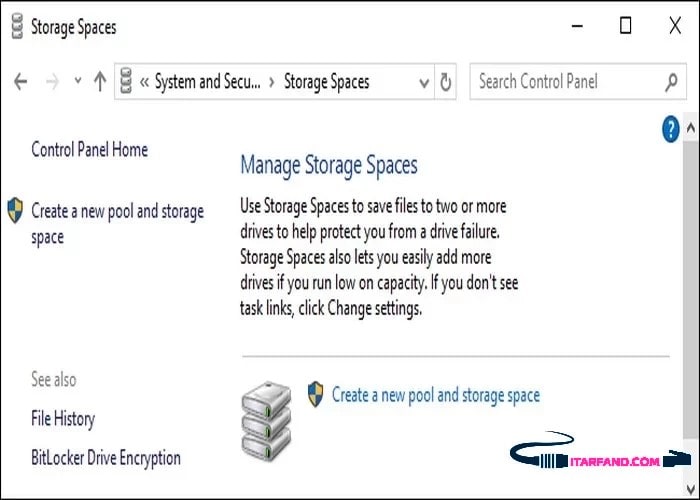Open Control Panel Home link

click(89, 150)
